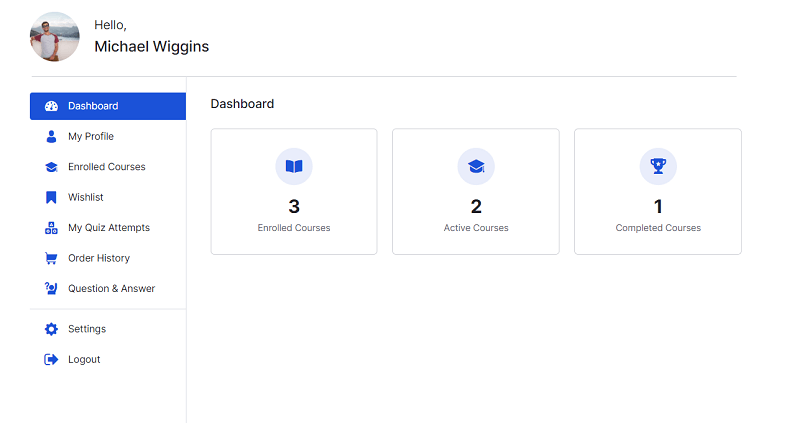
Task: Click Michael Wiggins profile photo
Action: pyautogui.click(x=55, y=37)
